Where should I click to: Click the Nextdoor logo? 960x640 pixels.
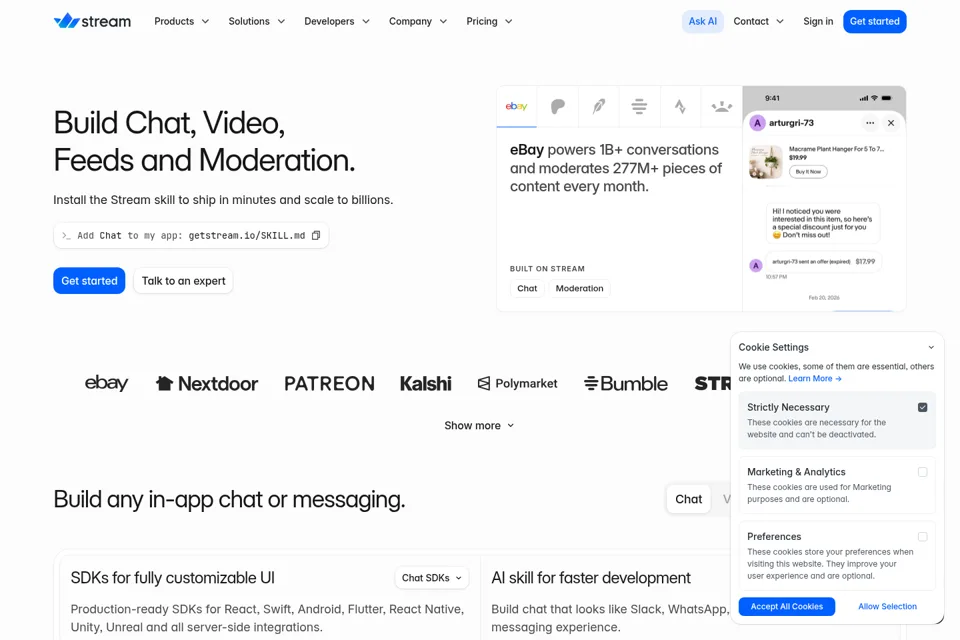click(206, 383)
